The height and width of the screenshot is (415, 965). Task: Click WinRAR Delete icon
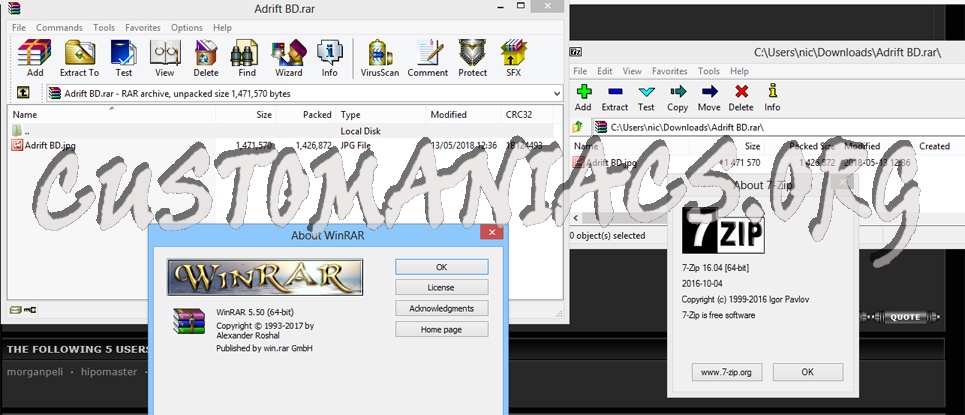[206, 58]
